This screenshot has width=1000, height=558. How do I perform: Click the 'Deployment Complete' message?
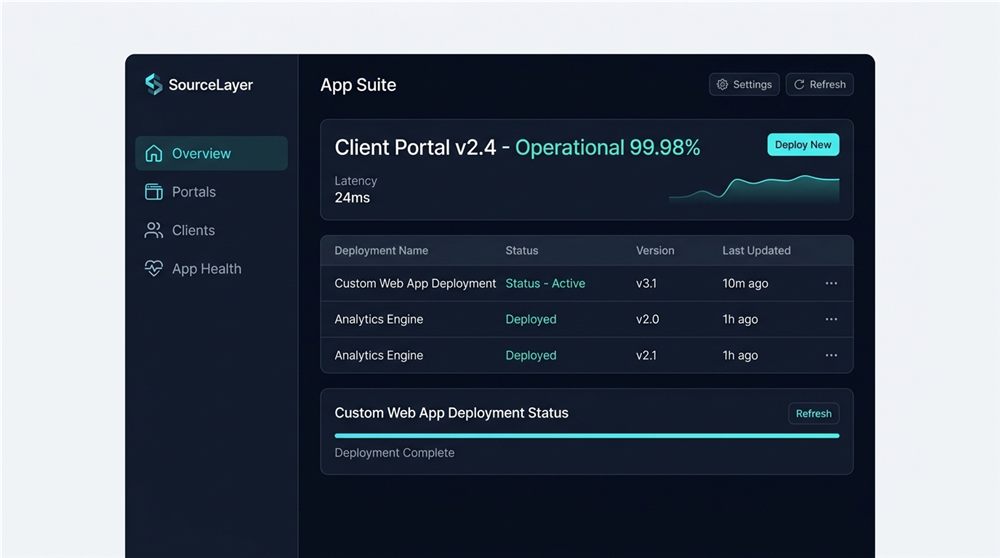[x=395, y=453]
